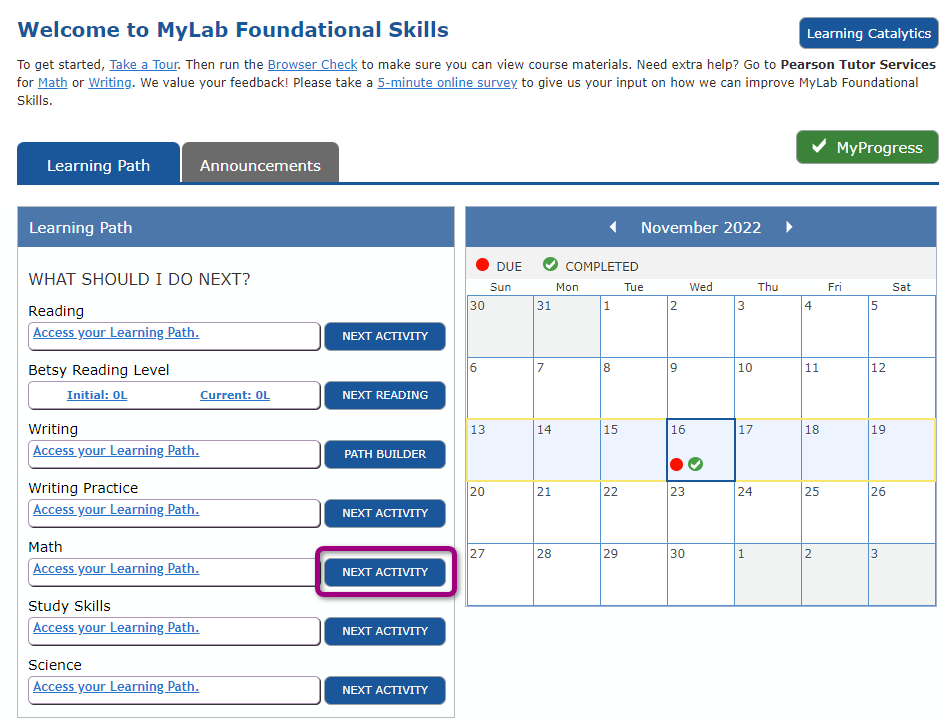Run the Browser Check link

tap(312, 65)
